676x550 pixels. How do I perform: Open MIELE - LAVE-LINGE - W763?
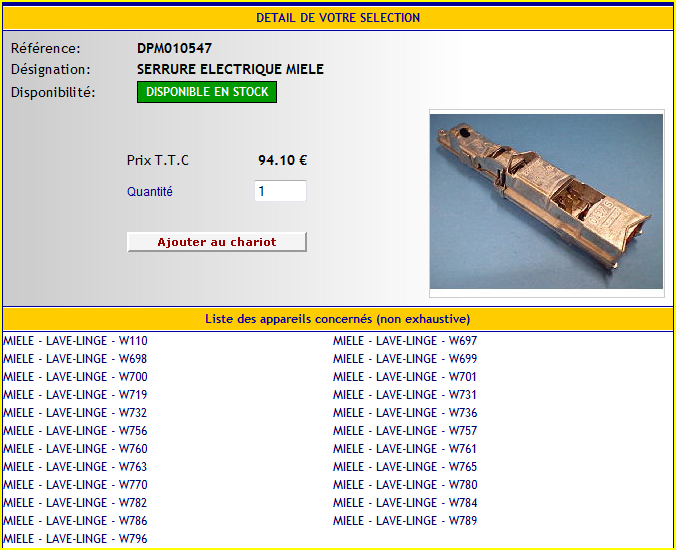click(75, 466)
